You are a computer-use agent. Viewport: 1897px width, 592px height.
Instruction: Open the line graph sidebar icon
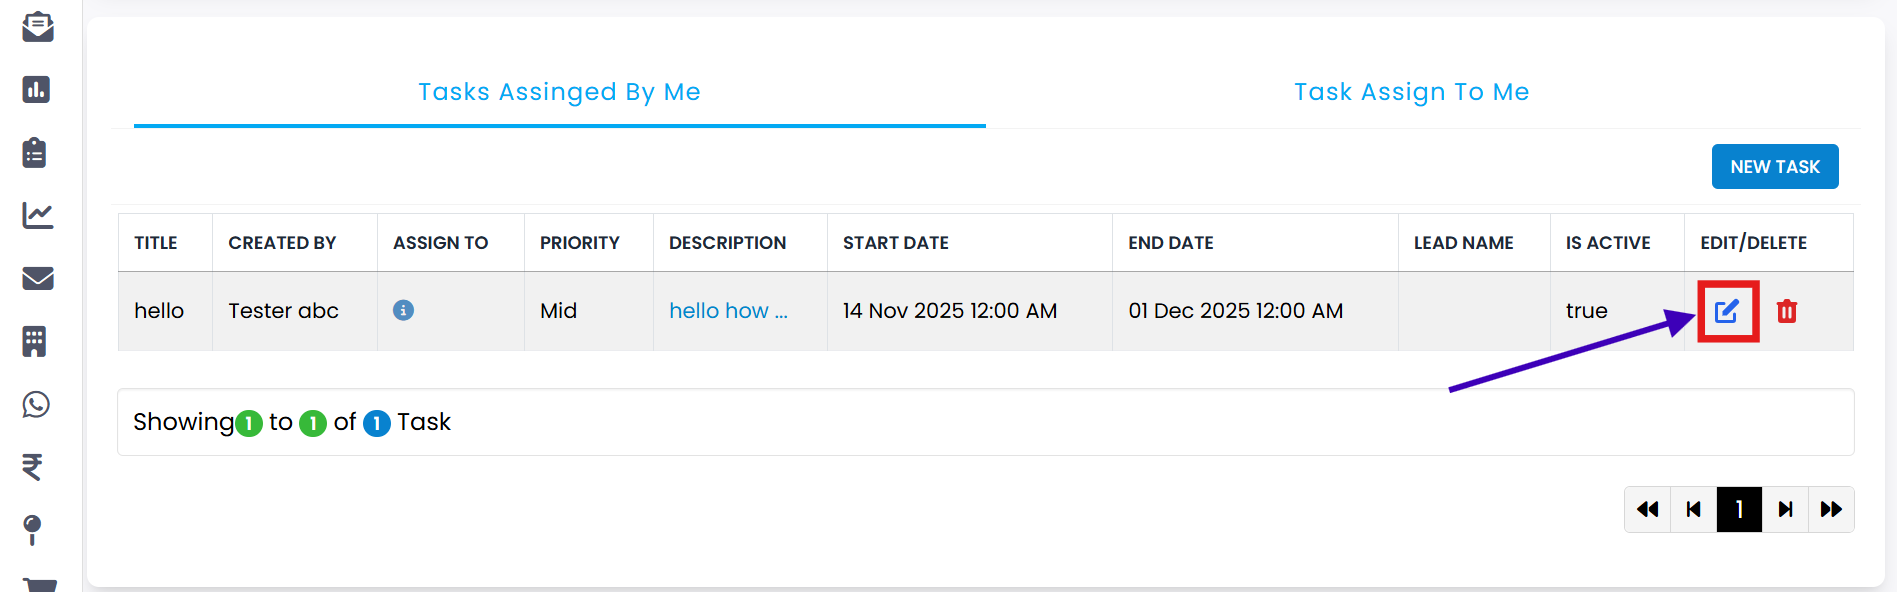tap(37, 215)
